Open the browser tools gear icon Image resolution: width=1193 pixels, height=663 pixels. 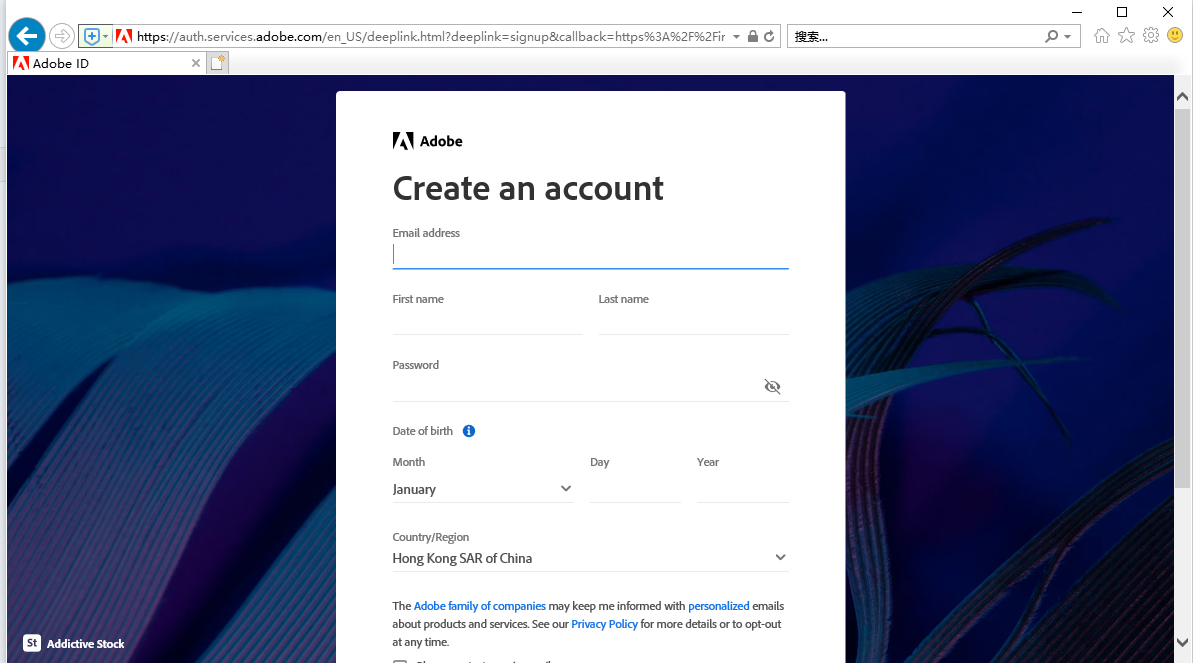point(1151,36)
